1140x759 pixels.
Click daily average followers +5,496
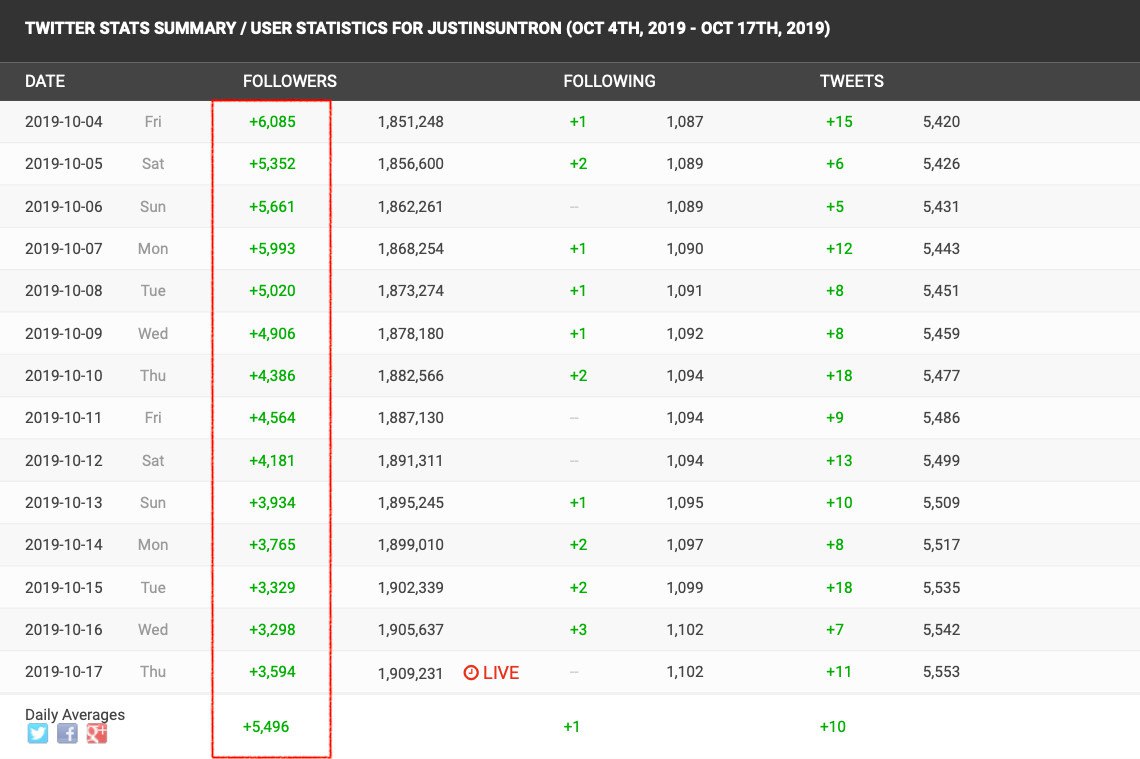pyautogui.click(x=266, y=726)
